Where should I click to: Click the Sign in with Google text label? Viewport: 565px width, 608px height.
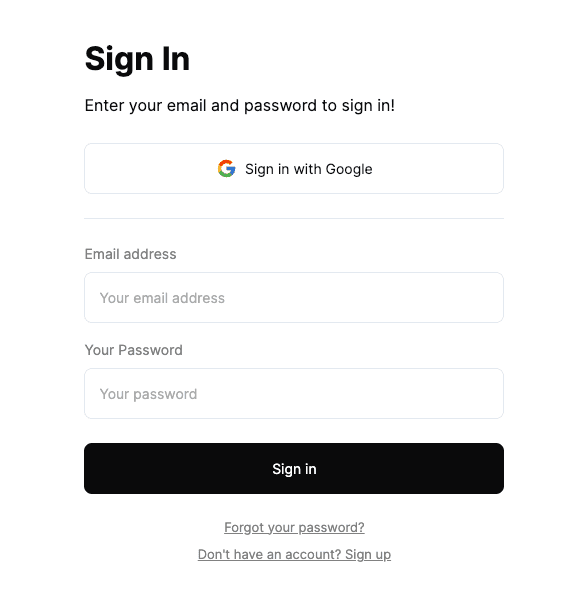pyautogui.click(x=309, y=169)
